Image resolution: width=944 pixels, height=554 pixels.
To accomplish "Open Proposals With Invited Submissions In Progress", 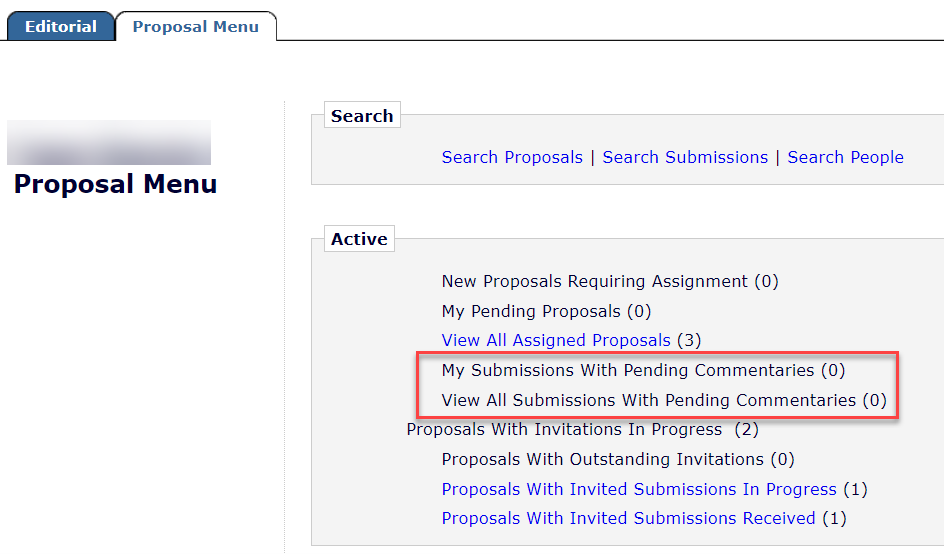I will tap(639, 489).
